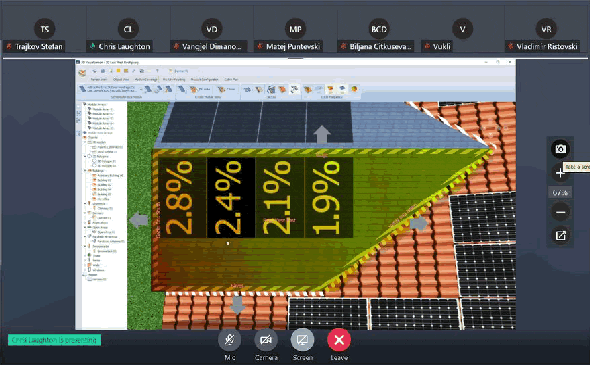Open the Module Mounting ribbon tab

[x=174, y=79]
